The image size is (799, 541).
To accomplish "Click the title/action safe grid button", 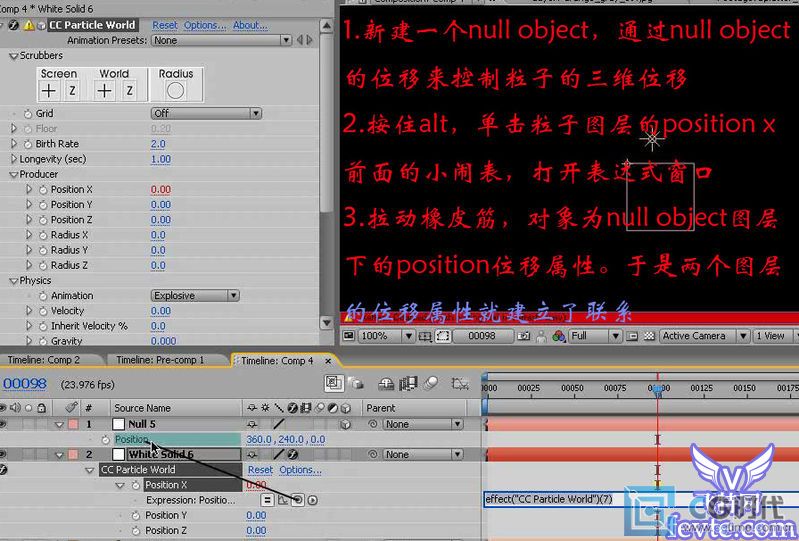I will tap(424, 336).
